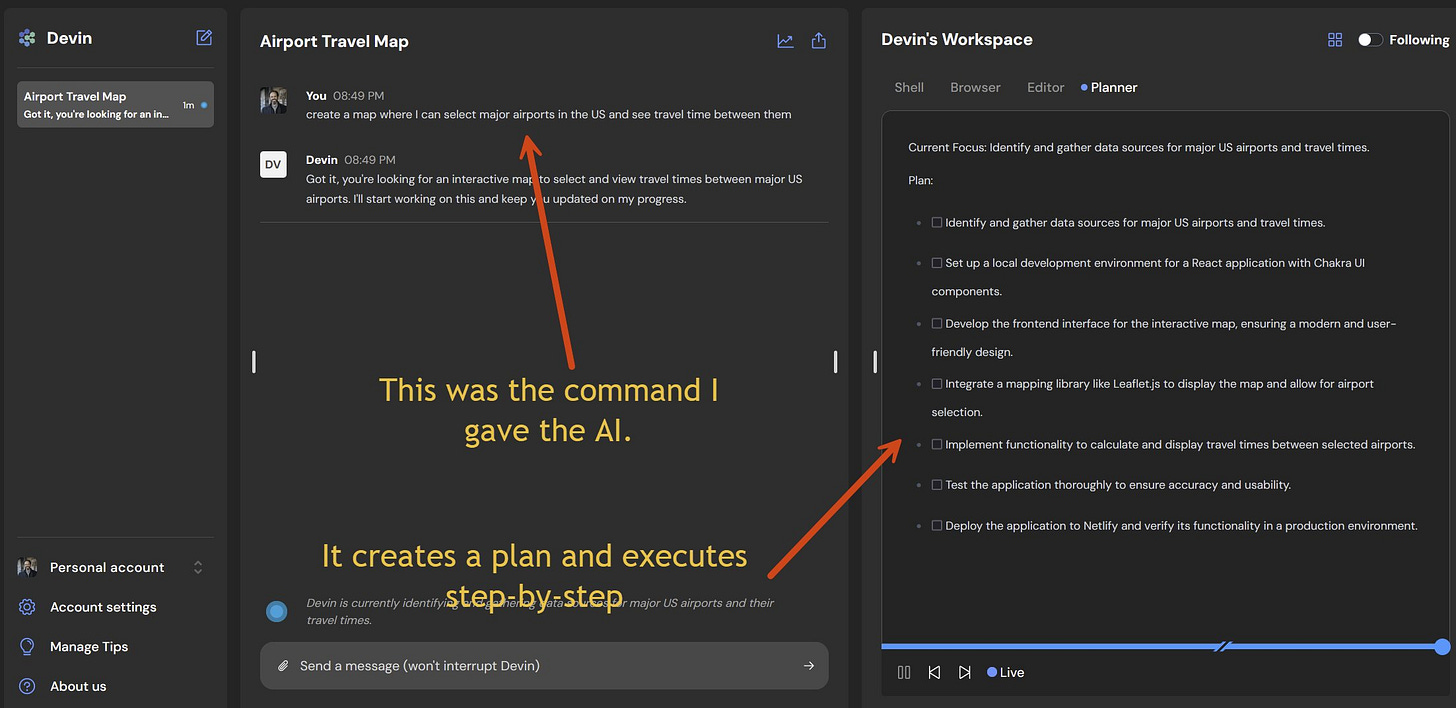Screen dimensions: 1456x708
Task: Check 'Implement functionality to calculate' step
Action: coord(937,445)
